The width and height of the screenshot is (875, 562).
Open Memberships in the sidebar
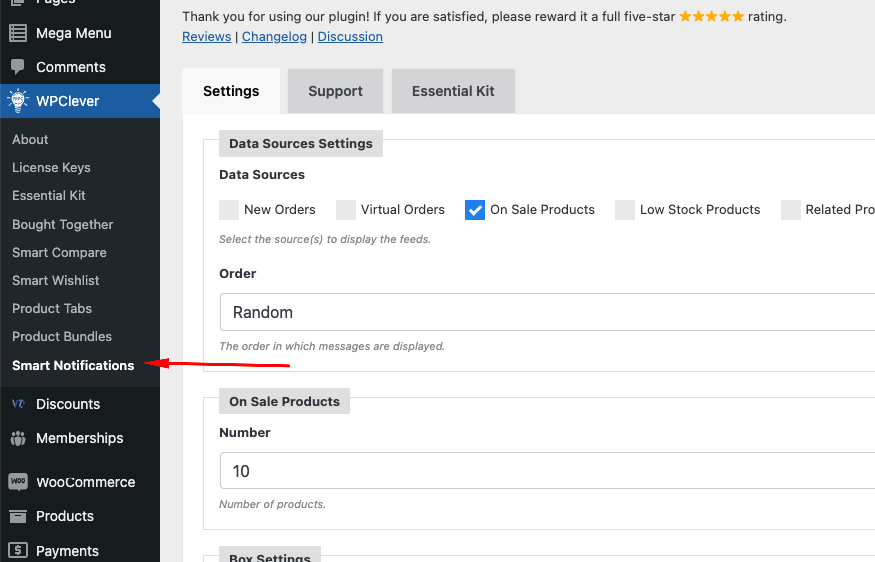point(80,439)
